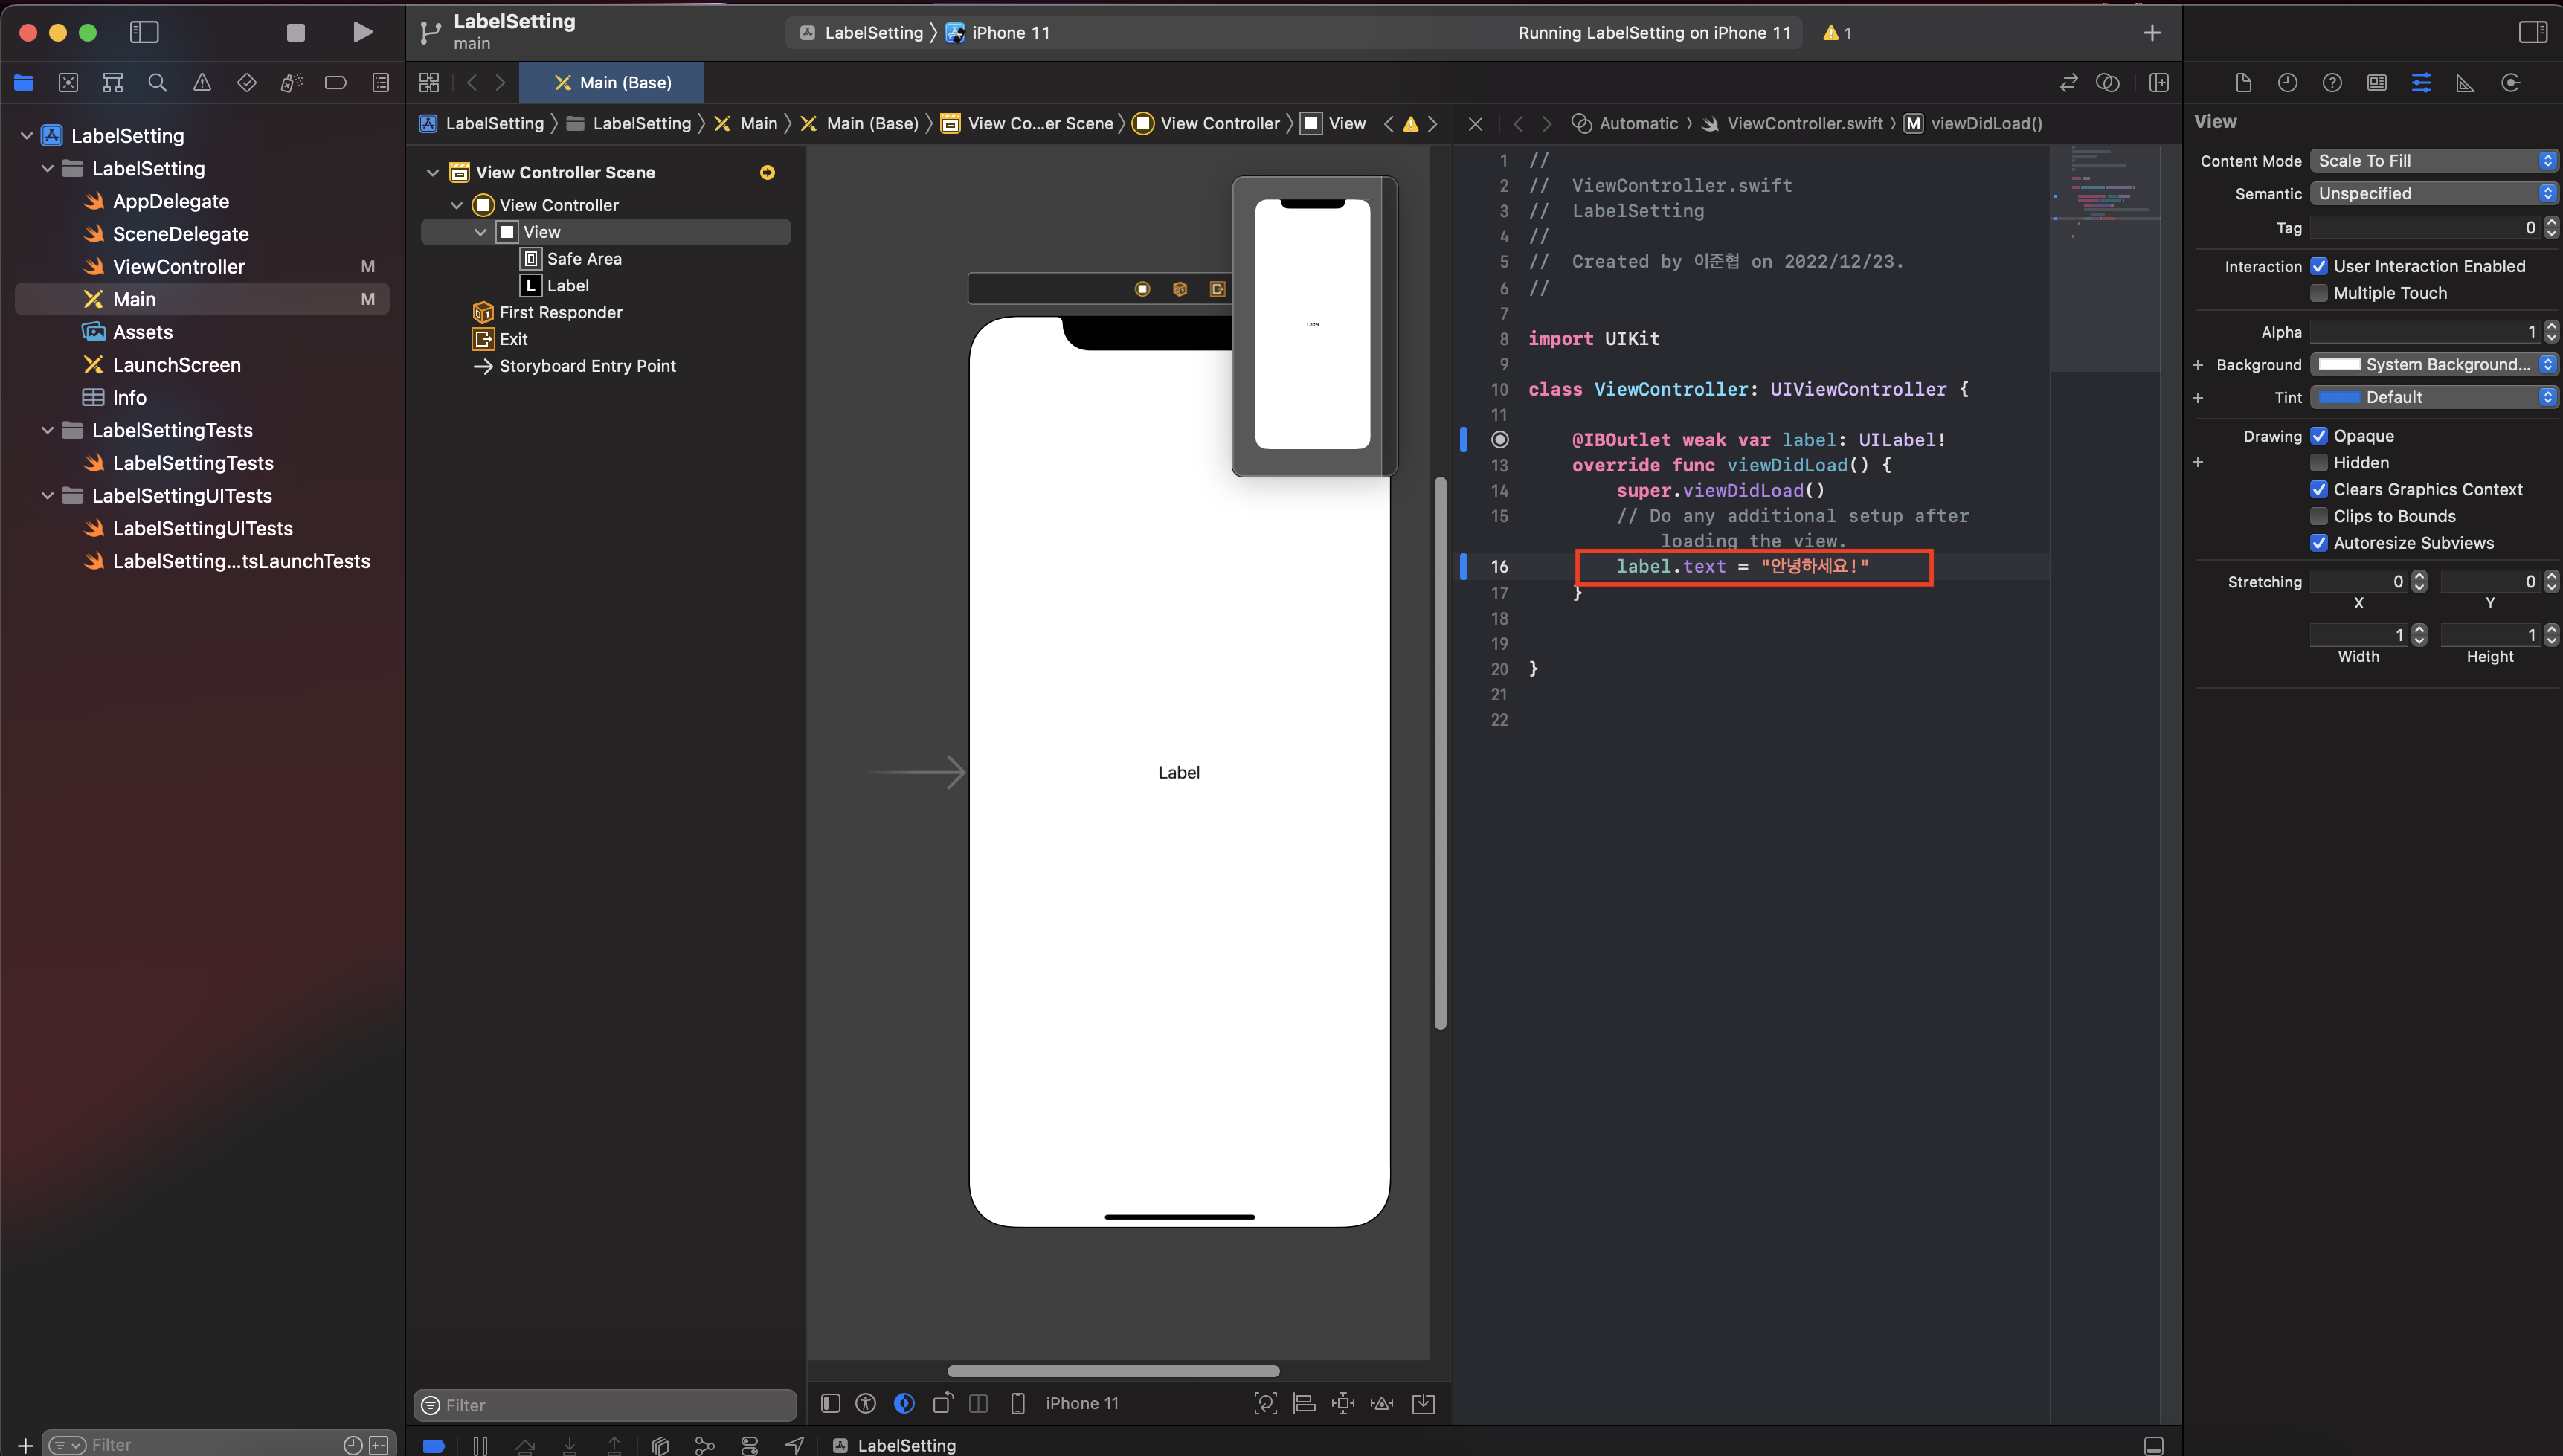The height and width of the screenshot is (1456, 2563).
Task: Collapse the View Controller Scene disclosure triangle
Action: 433,172
